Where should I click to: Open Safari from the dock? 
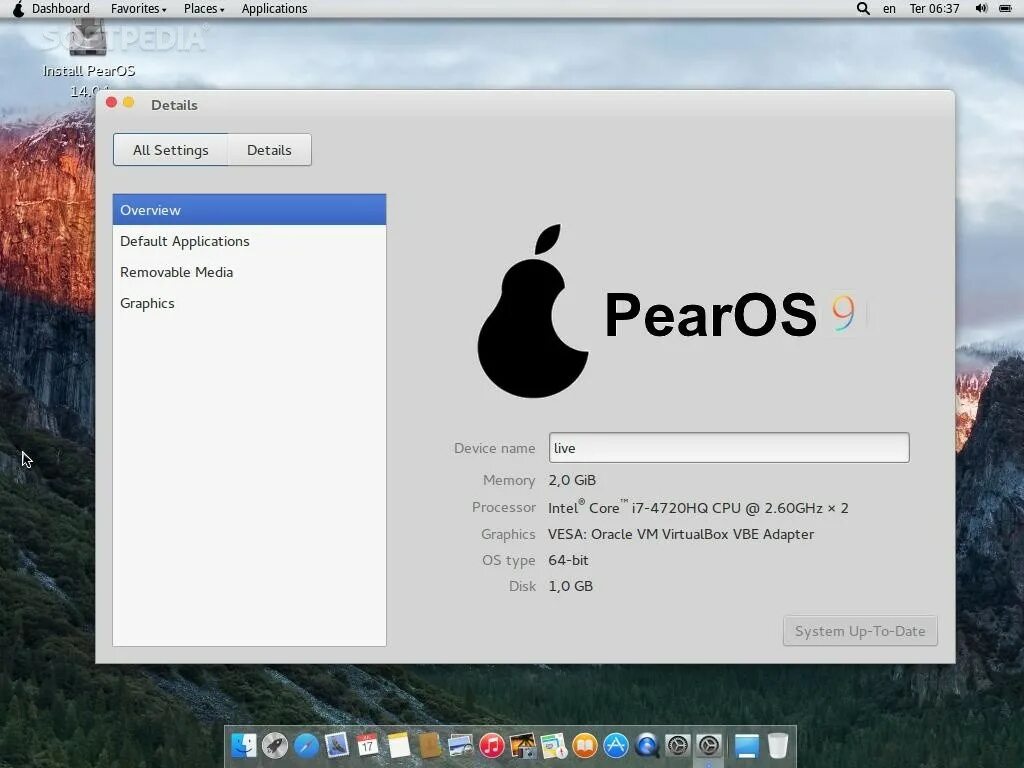point(305,745)
